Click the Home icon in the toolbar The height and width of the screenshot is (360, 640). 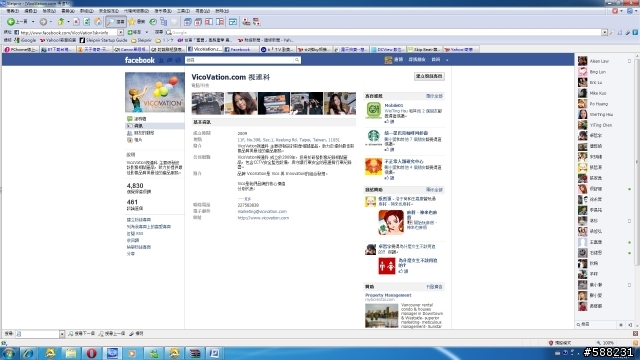tap(98, 22)
